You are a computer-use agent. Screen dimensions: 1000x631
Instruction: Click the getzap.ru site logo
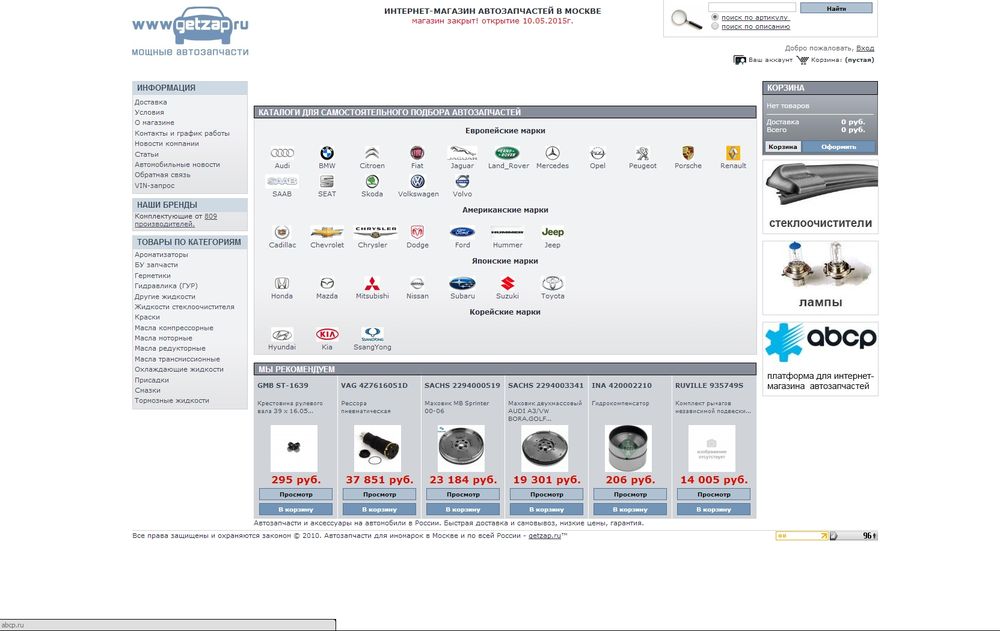[x=190, y=31]
